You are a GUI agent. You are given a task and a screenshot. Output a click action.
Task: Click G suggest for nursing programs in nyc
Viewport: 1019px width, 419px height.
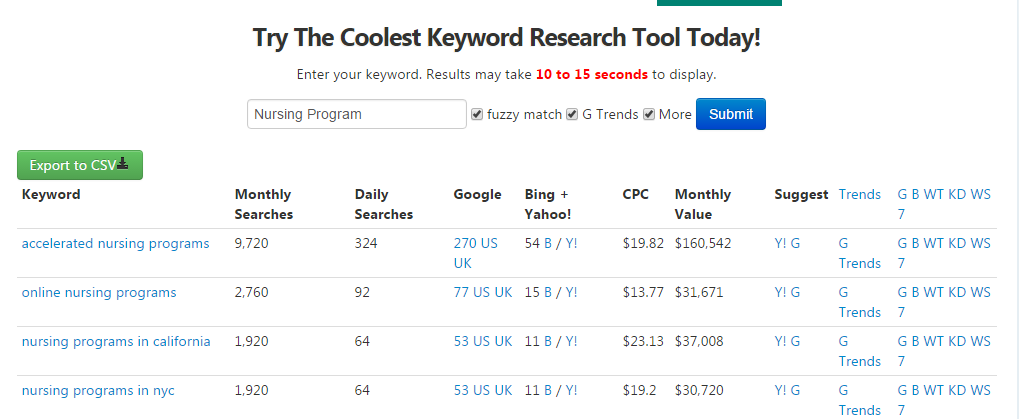(x=795, y=390)
